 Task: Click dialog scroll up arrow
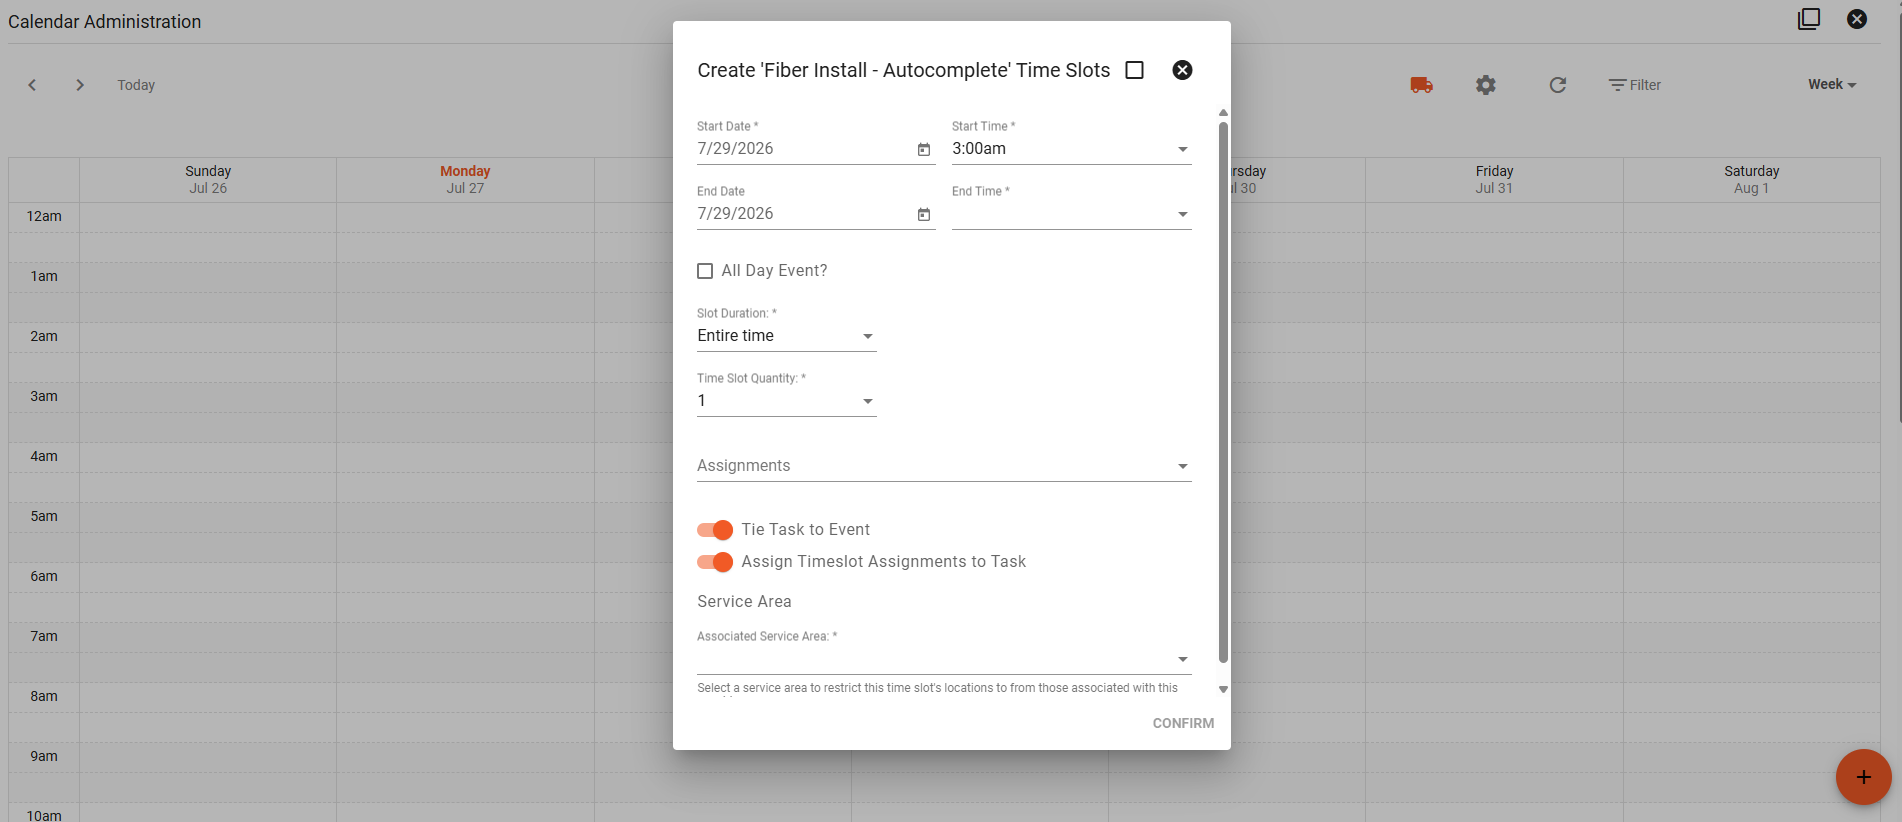1223,113
